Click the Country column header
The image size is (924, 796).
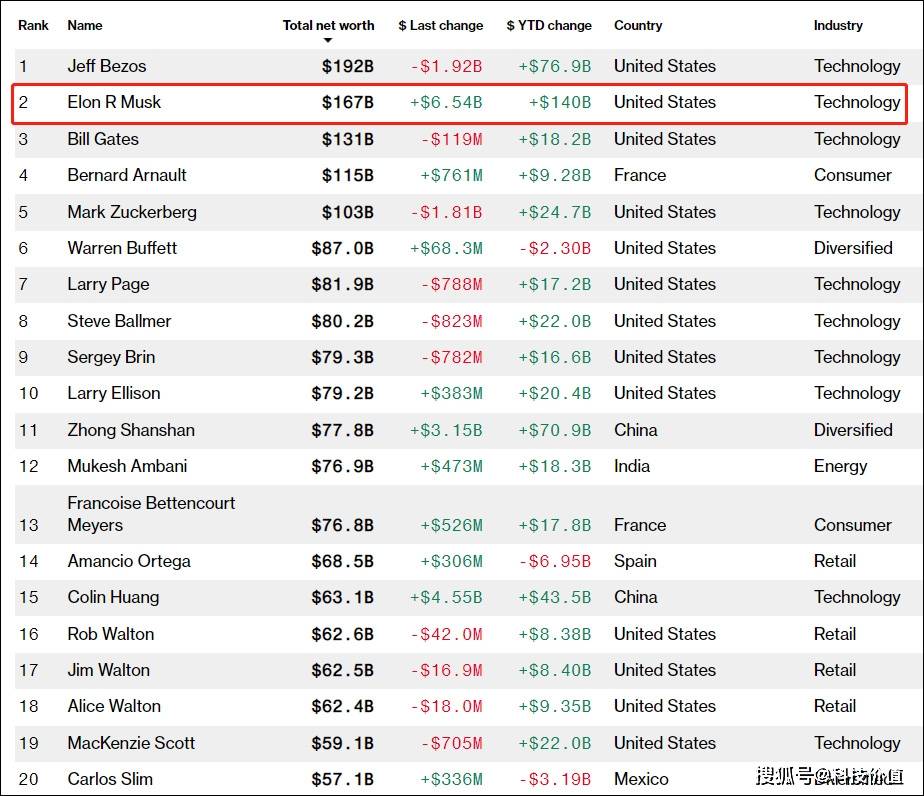638,25
